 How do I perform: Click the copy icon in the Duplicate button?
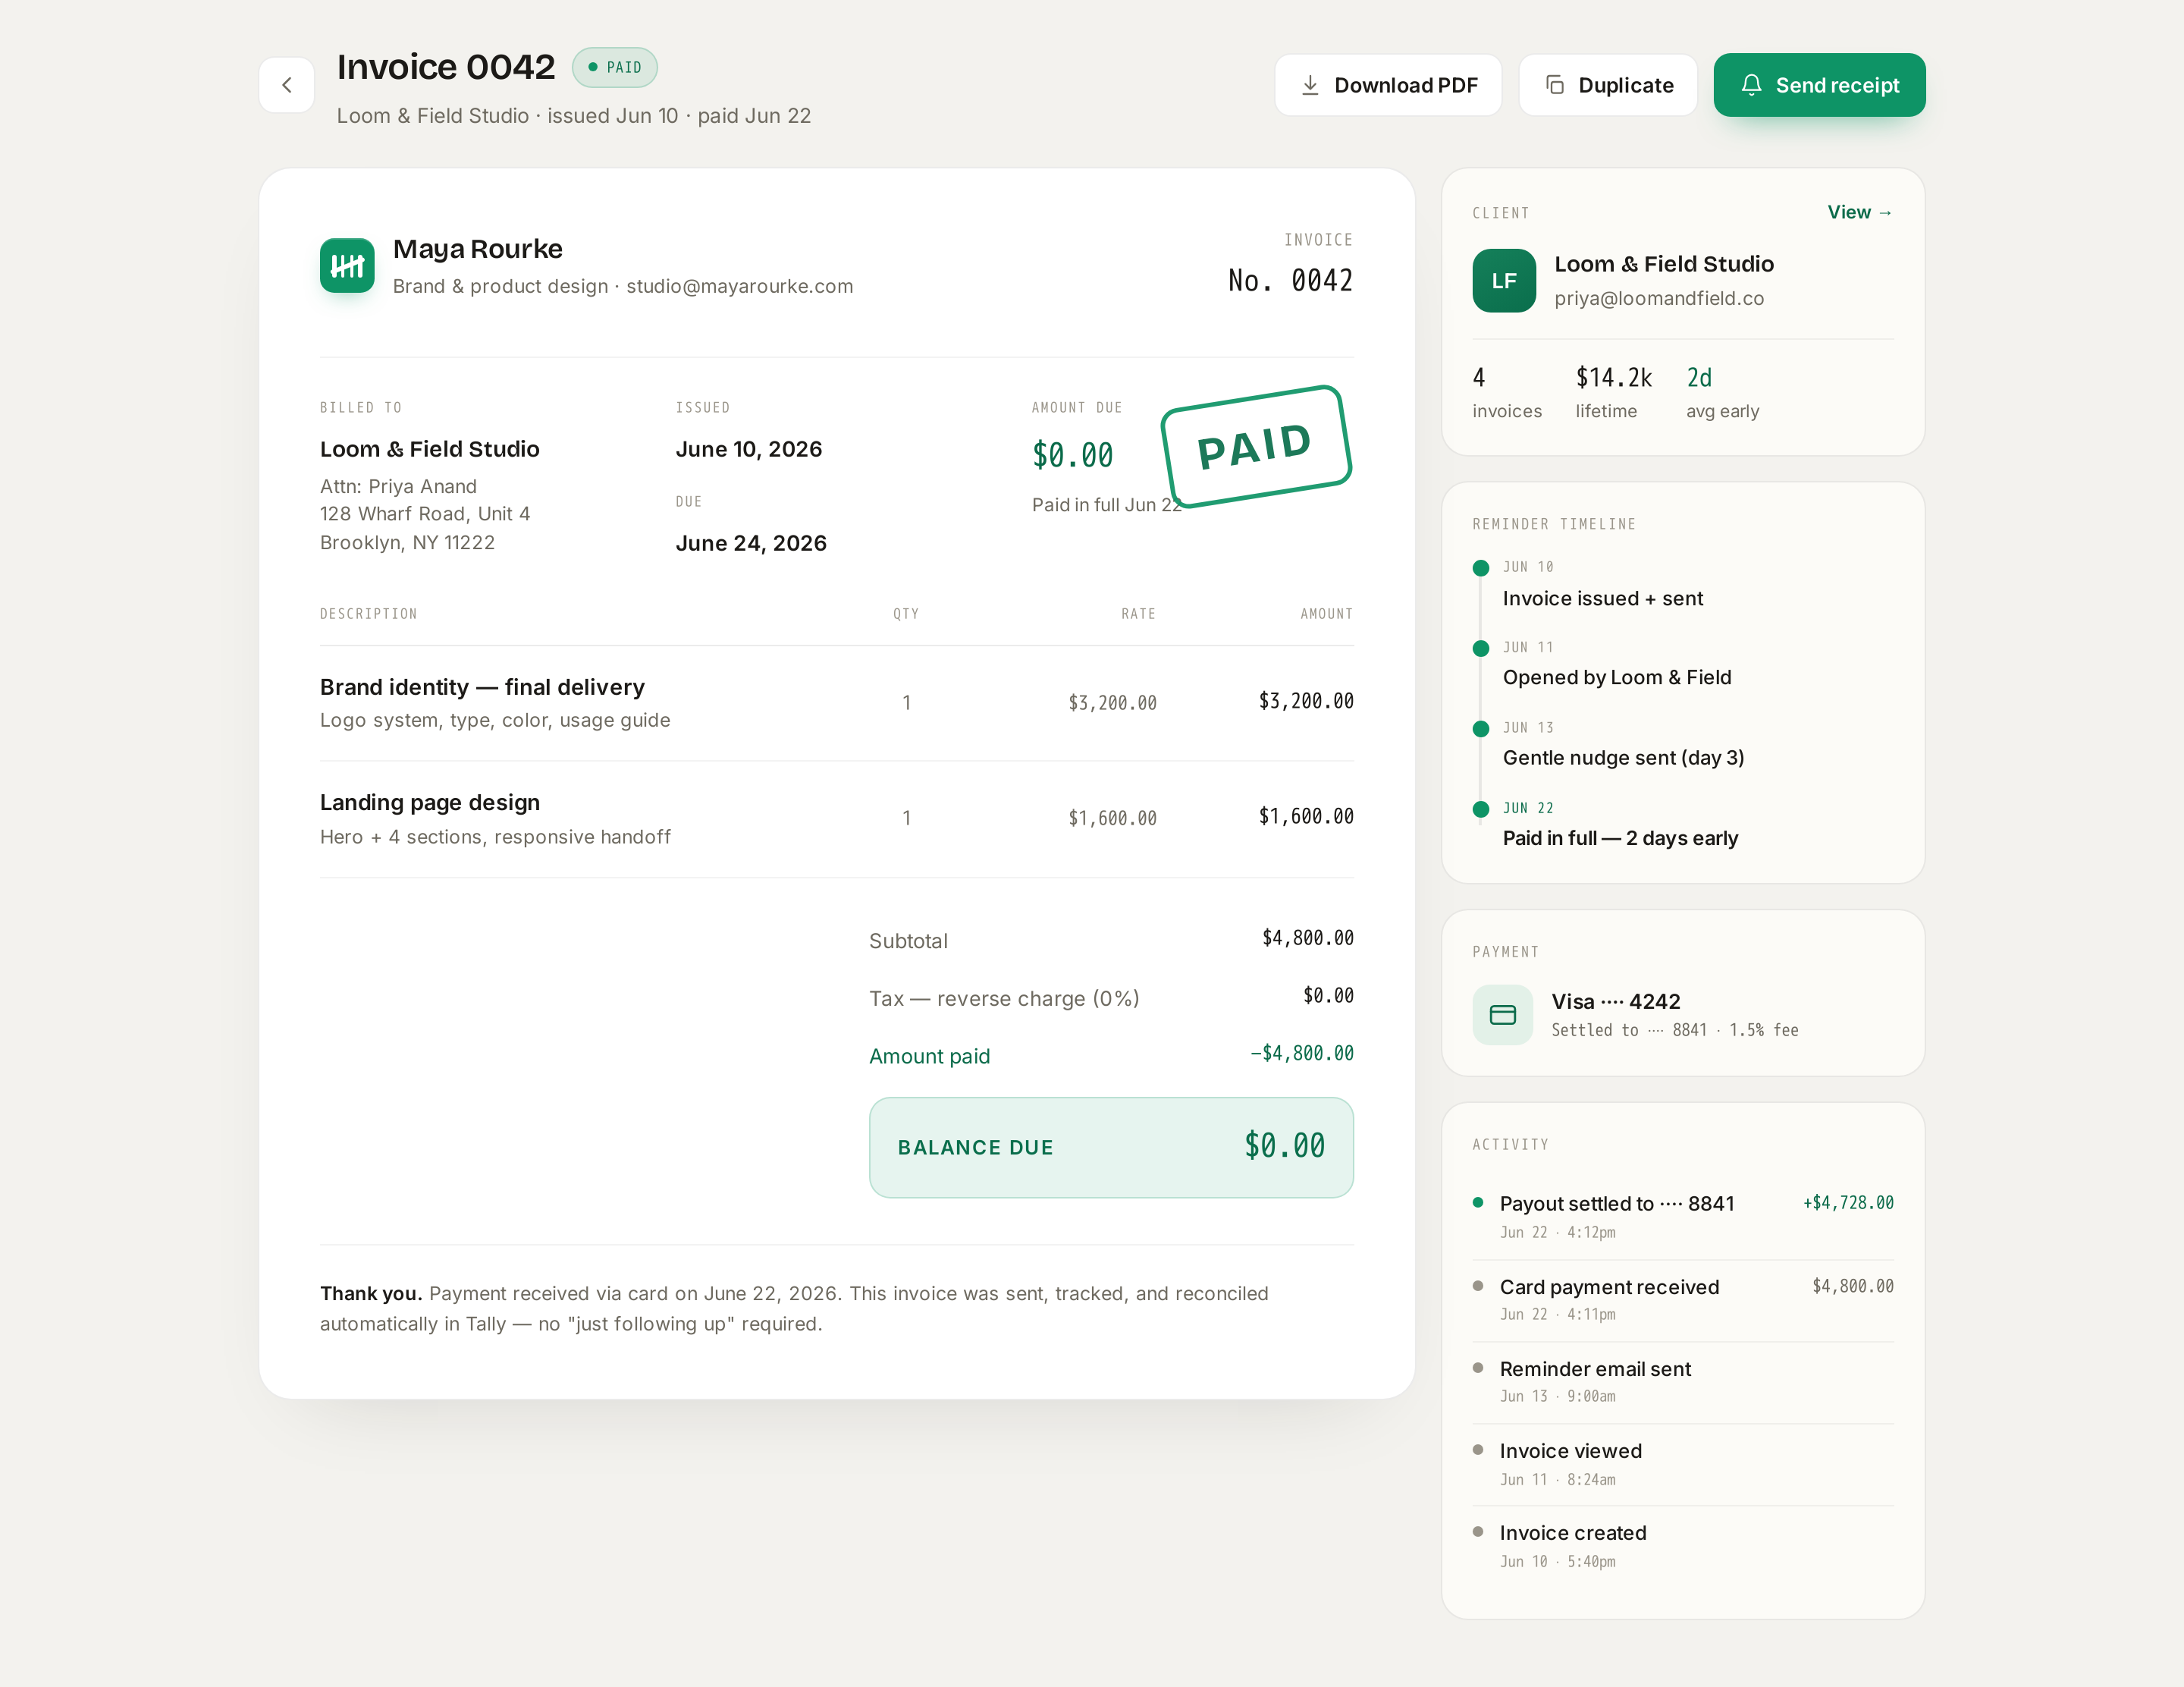1555,85
